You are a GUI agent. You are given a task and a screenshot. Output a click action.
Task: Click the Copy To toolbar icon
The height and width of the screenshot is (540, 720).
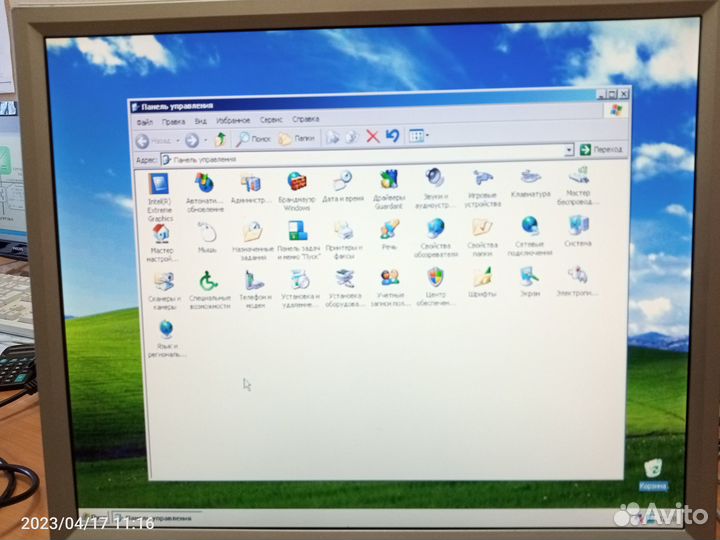point(352,137)
